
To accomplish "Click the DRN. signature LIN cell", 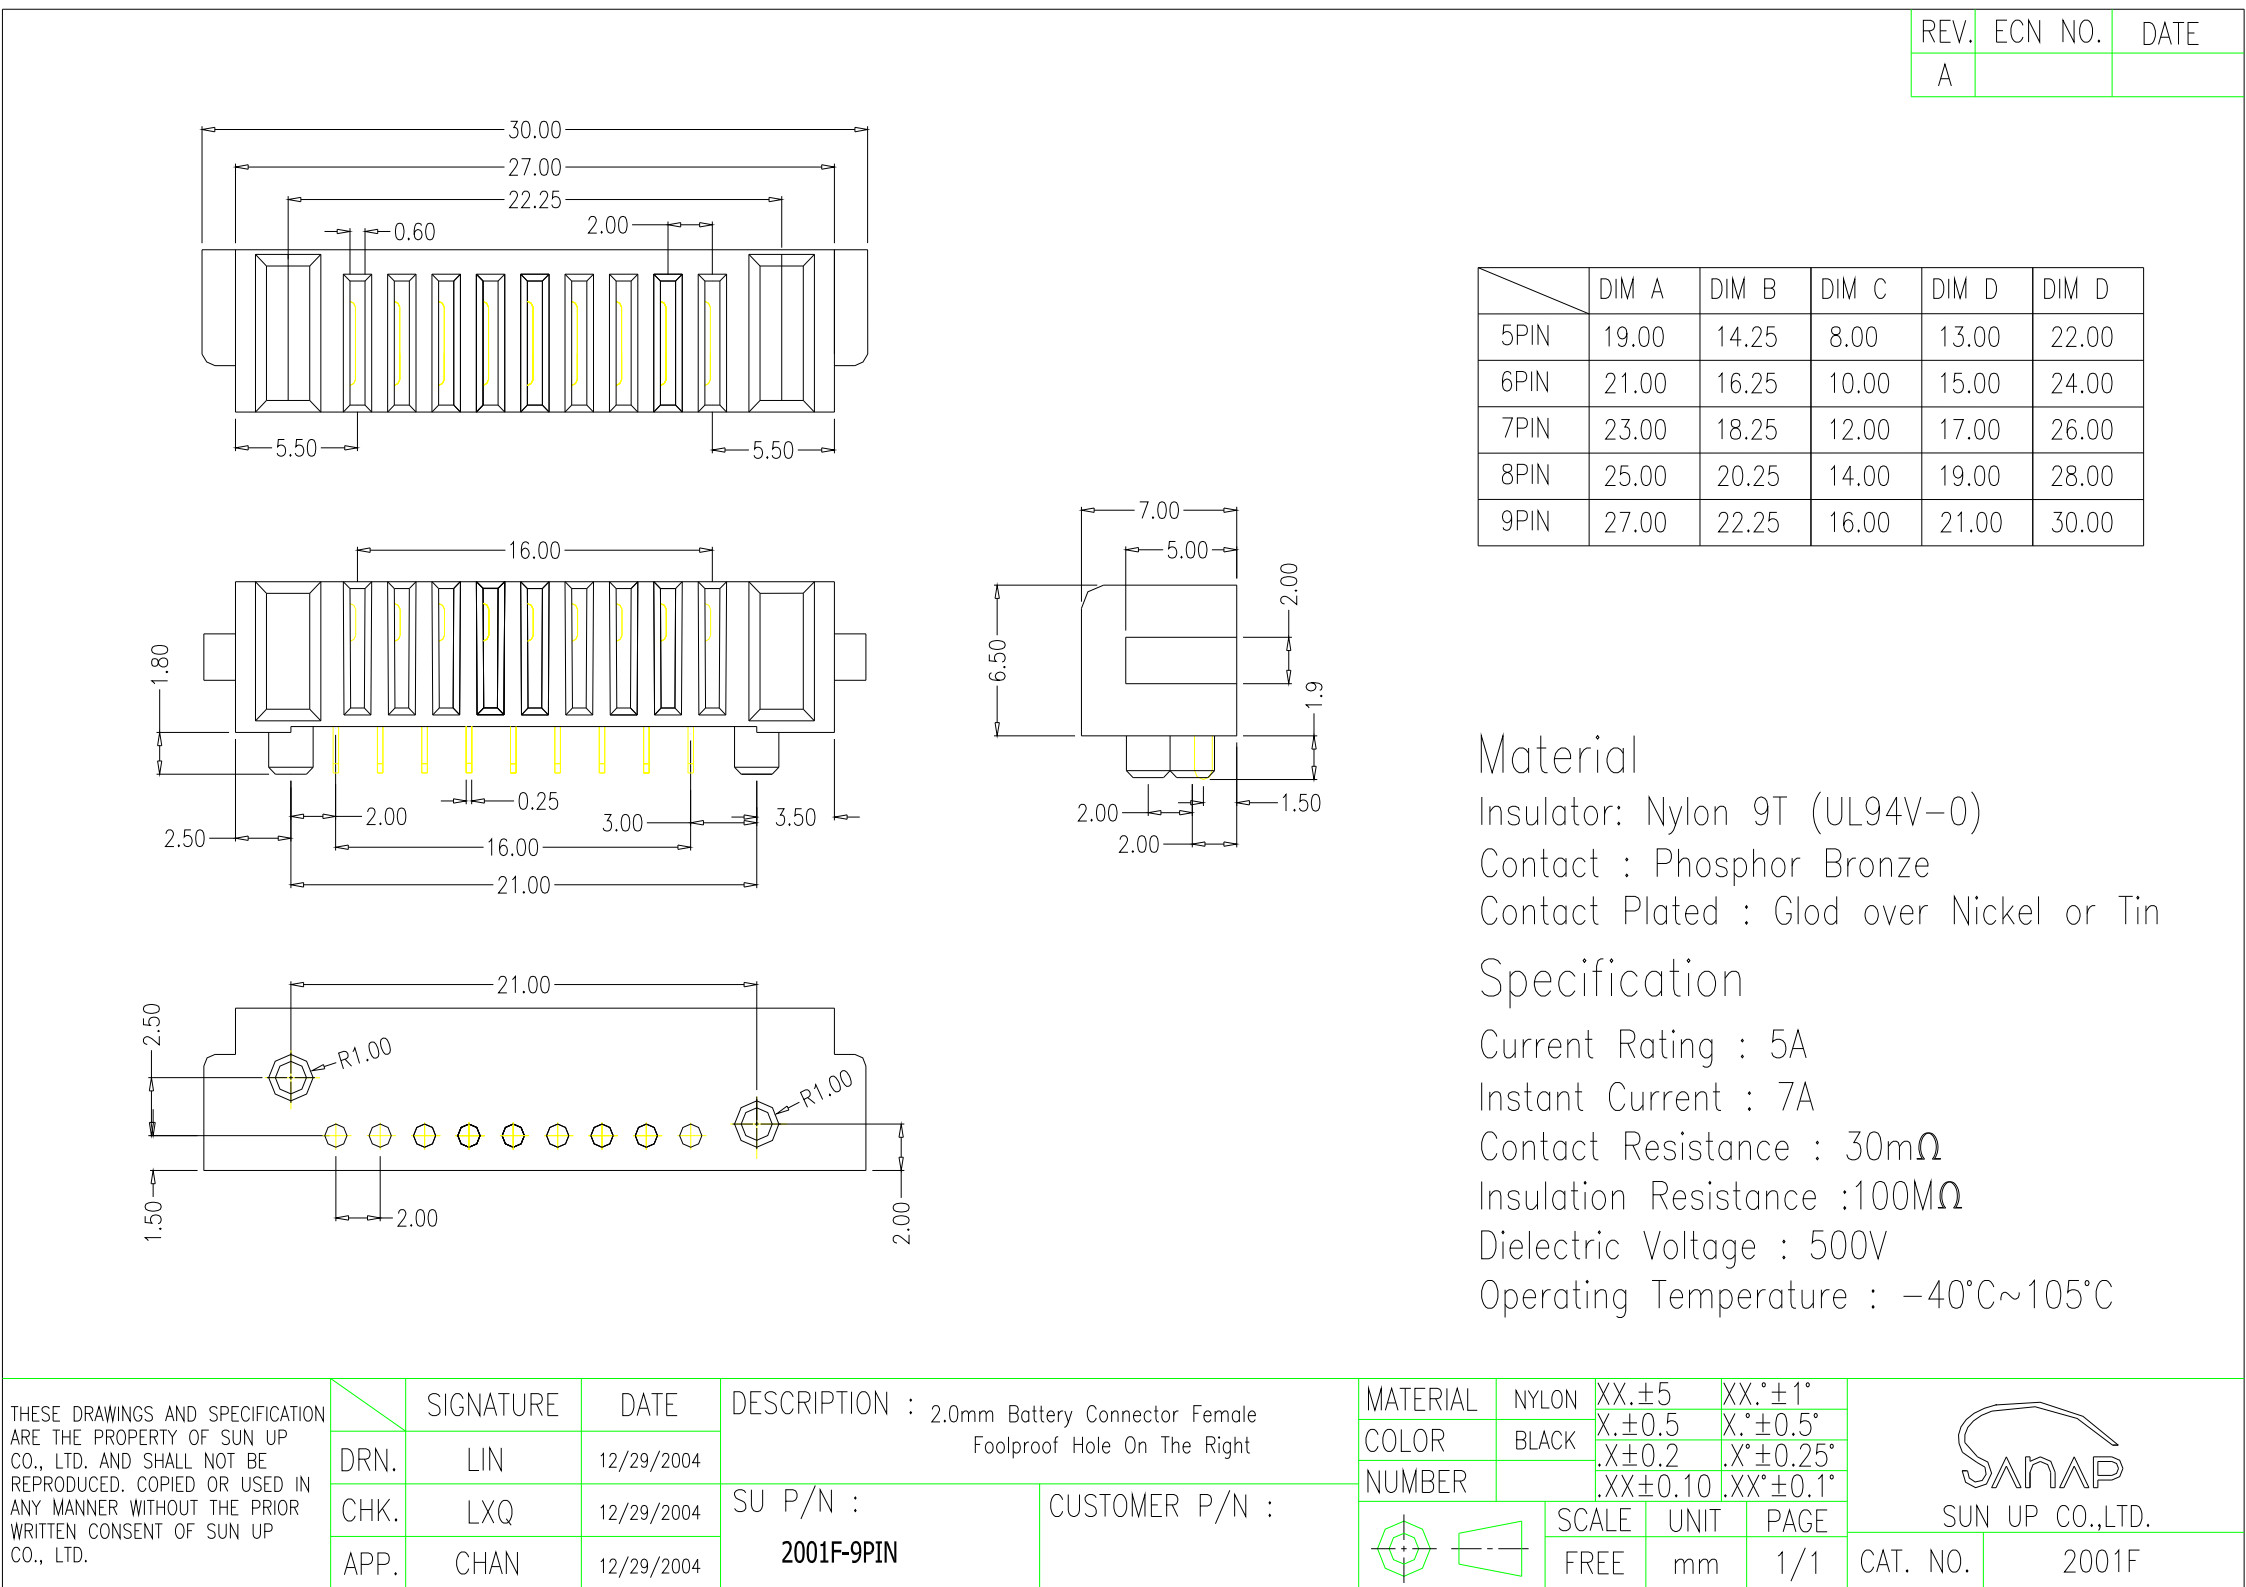I will pos(486,1460).
